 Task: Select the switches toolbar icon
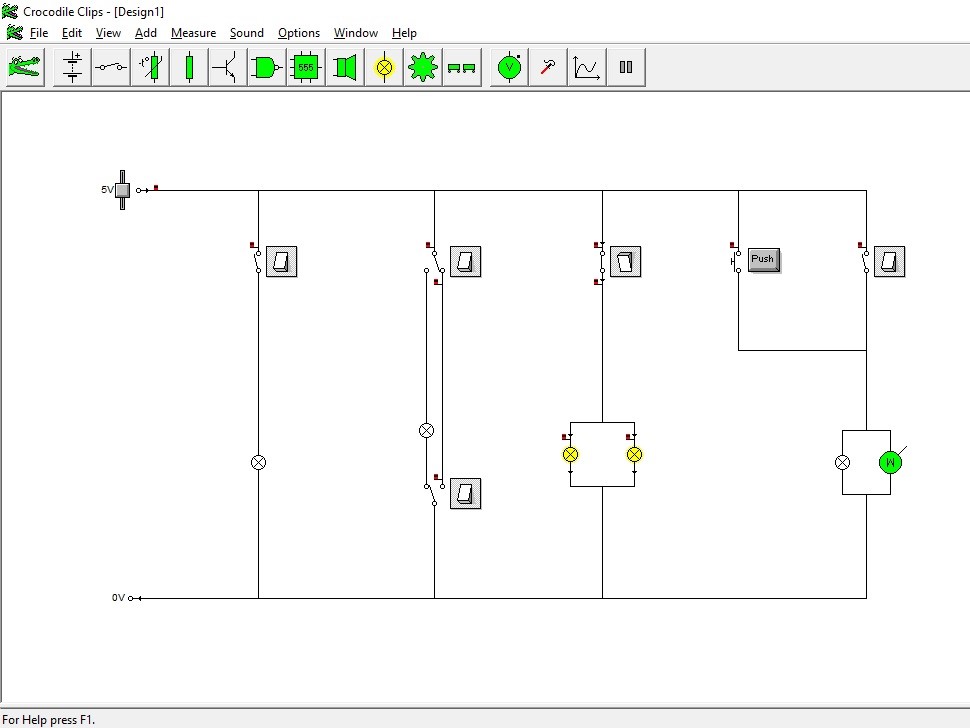(x=111, y=67)
